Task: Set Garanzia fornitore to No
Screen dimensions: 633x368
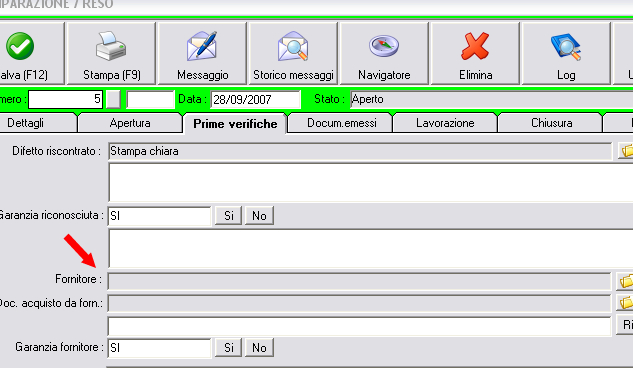Action: coord(259,347)
